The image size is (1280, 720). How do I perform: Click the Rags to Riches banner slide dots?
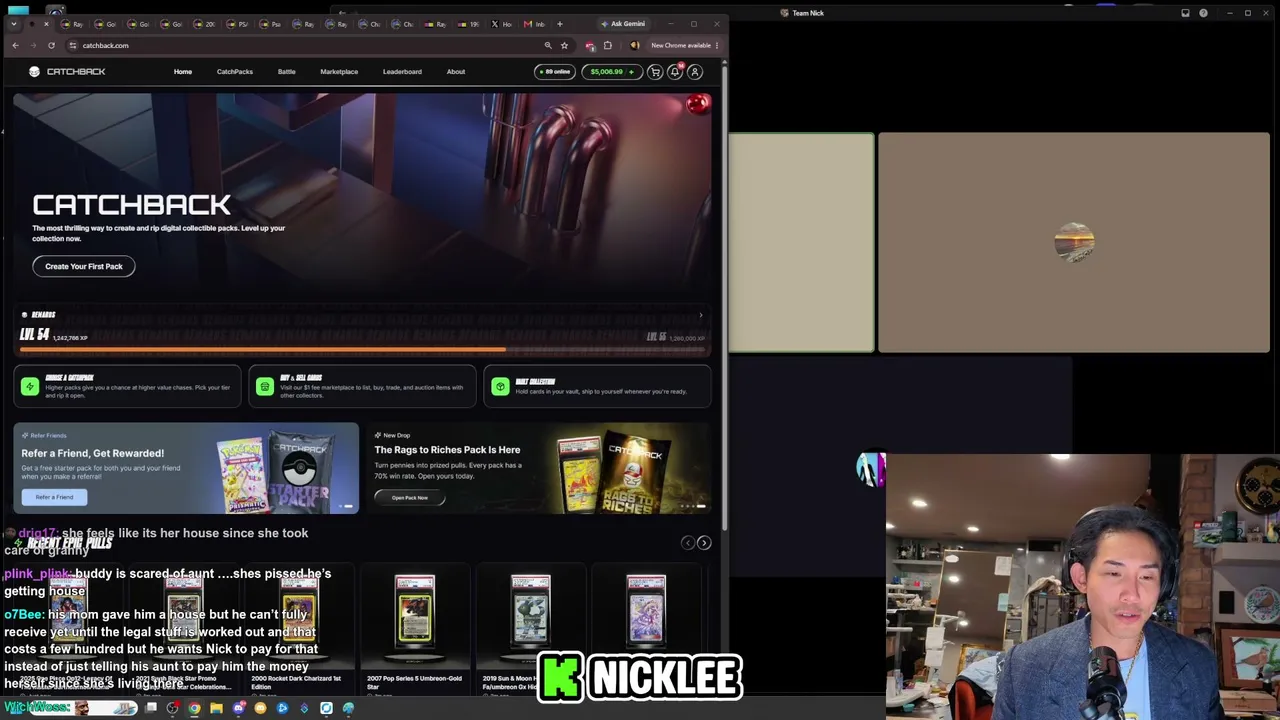(693, 506)
